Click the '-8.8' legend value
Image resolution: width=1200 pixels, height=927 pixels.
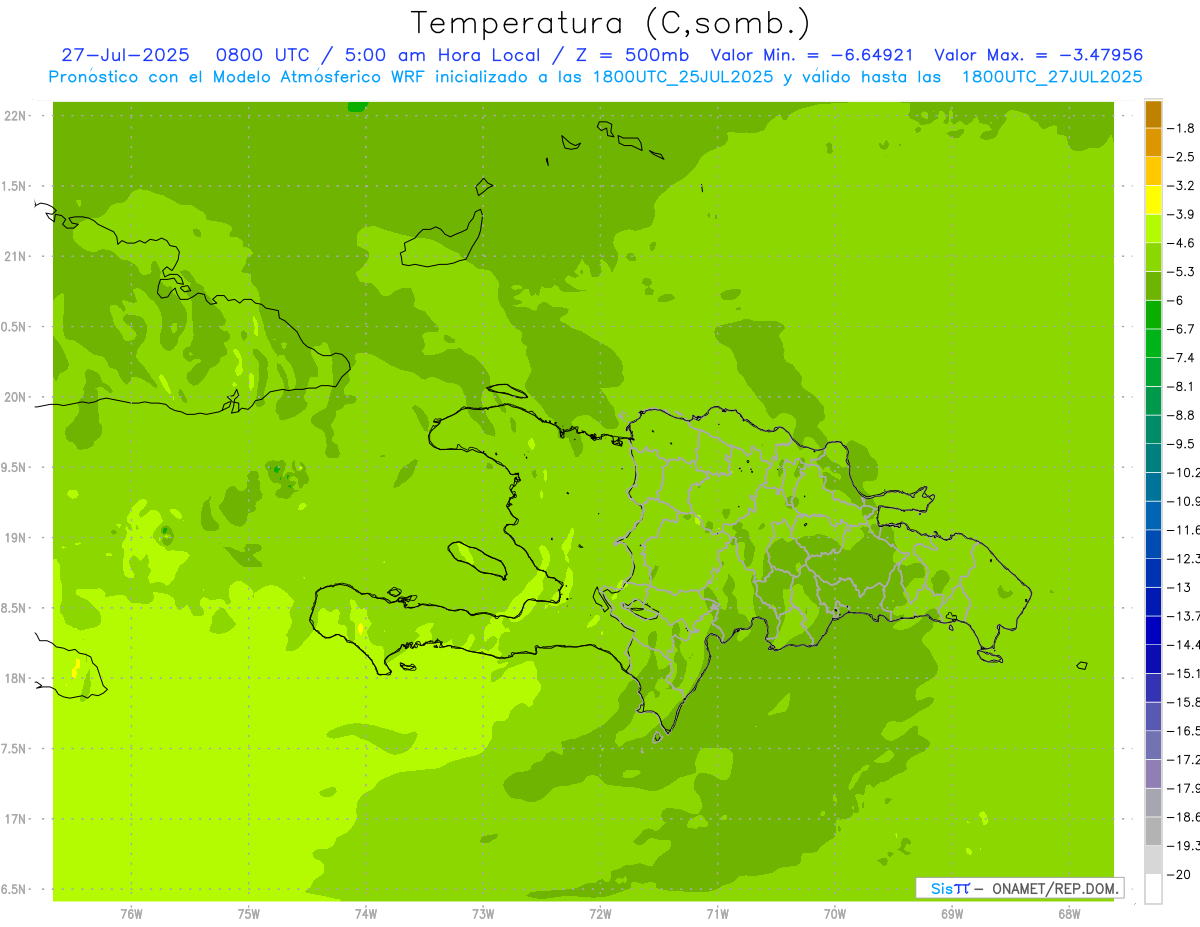pyautogui.click(x=1181, y=415)
